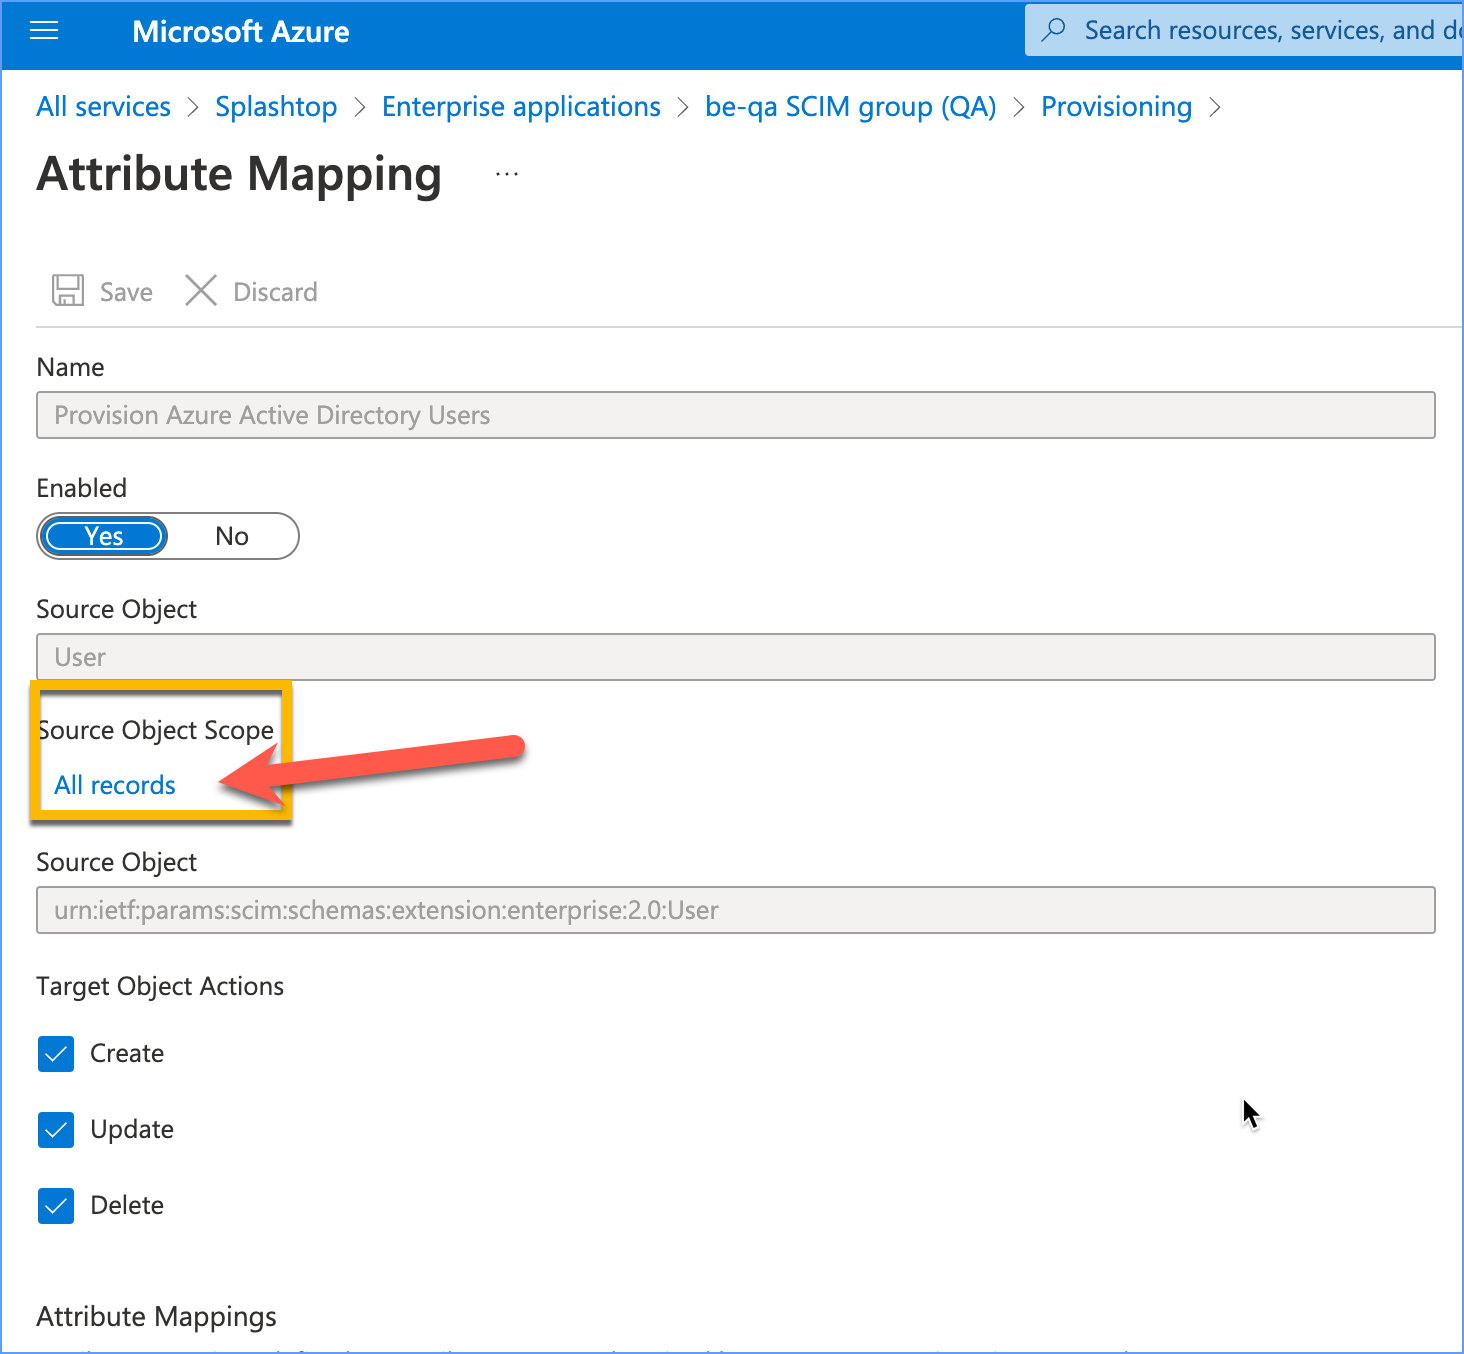Click the Delete checkbox label text
This screenshot has height=1354, width=1464.
[127, 1205]
